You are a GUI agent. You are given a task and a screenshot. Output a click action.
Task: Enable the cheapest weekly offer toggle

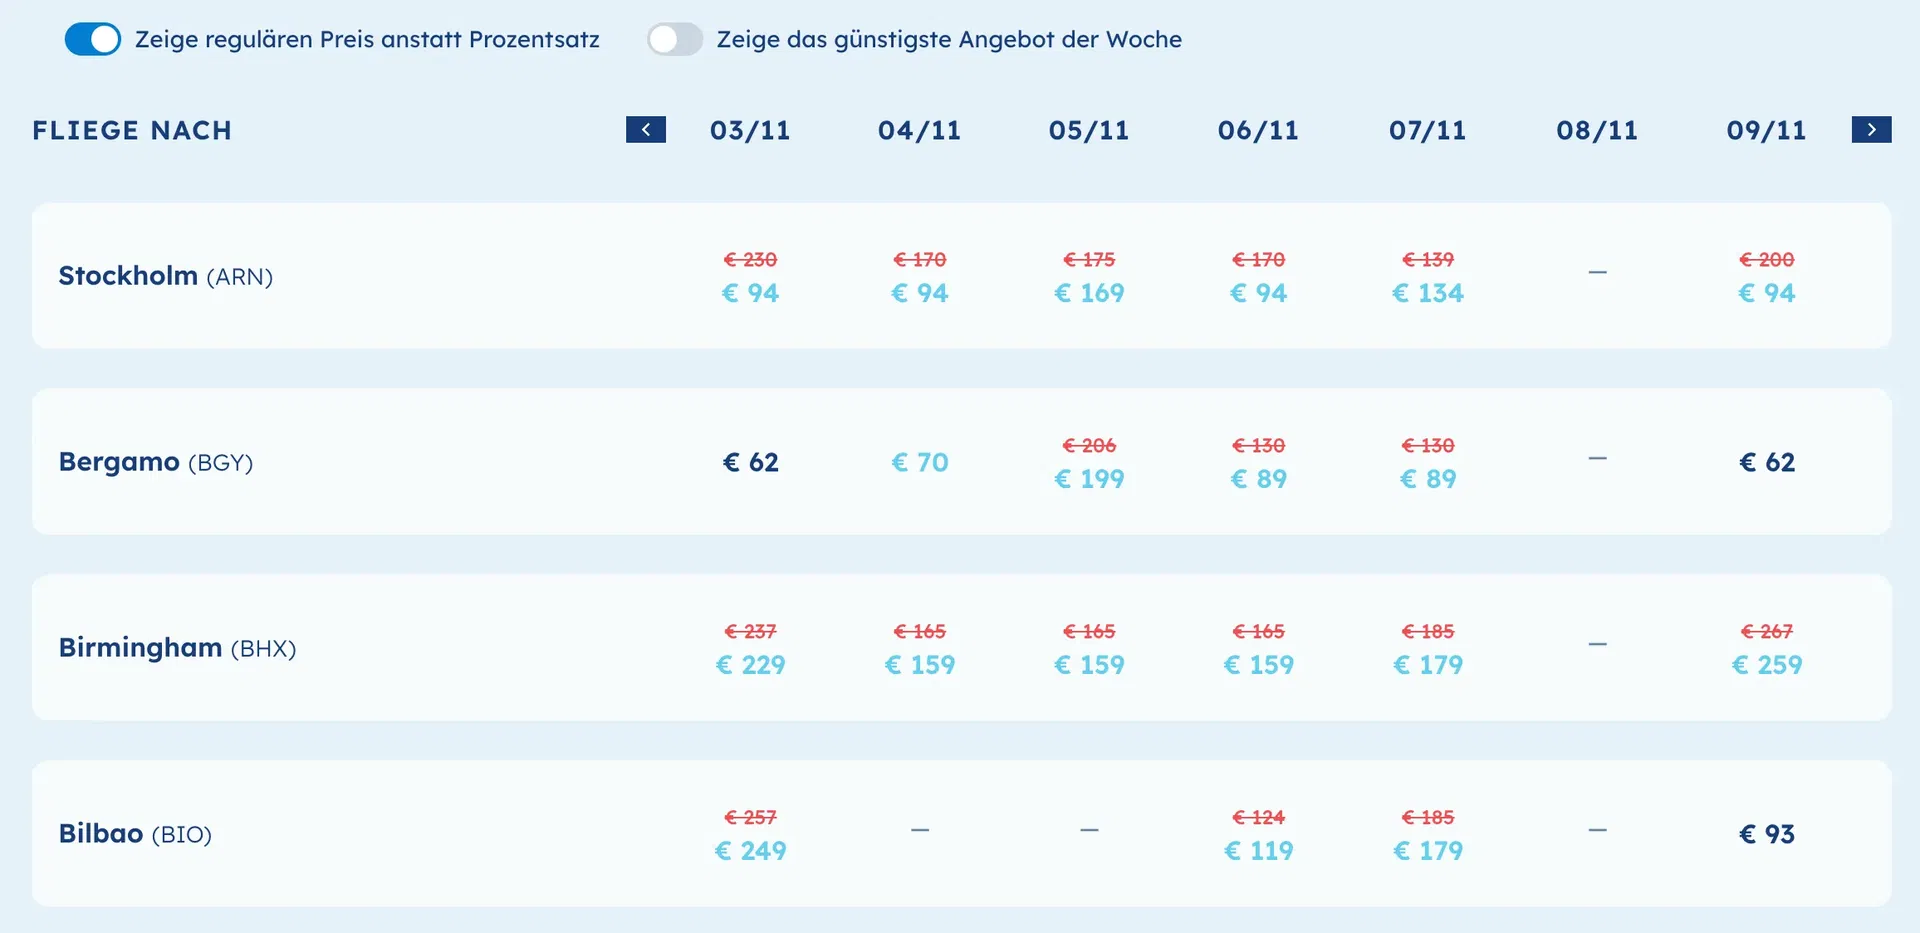(x=674, y=39)
